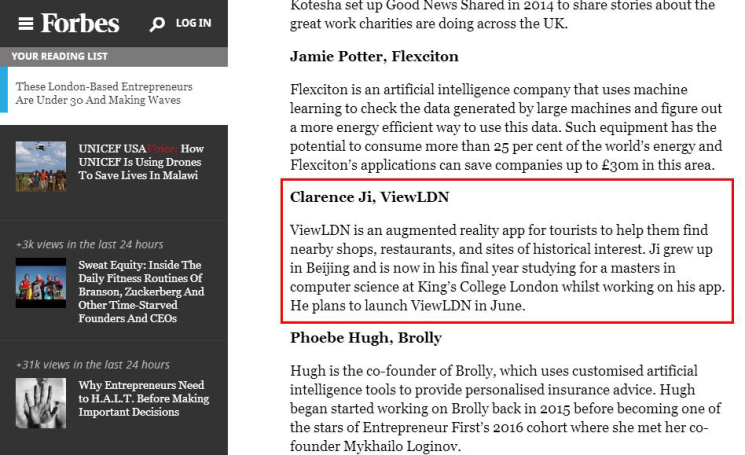This screenshot has height=455, width=745.
Task: Open the London-Based Entrepreneurs article link
Action: tap(104, 93)
